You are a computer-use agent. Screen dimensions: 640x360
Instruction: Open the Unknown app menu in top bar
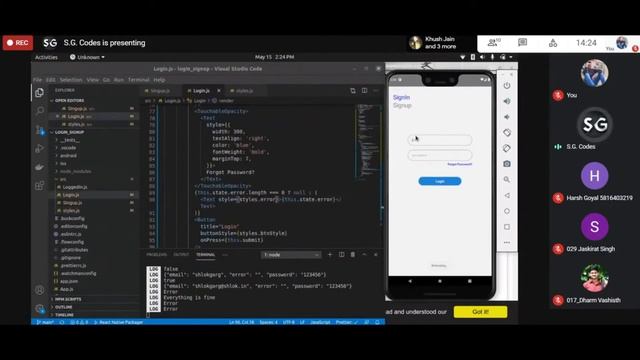tap(87, 57)
